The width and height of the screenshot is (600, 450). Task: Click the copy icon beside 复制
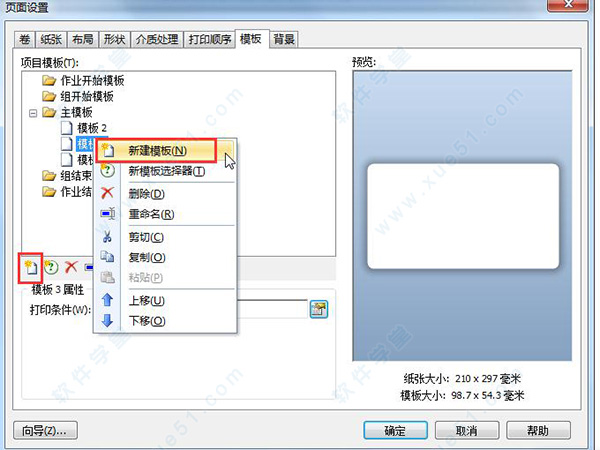coord(108,257)
